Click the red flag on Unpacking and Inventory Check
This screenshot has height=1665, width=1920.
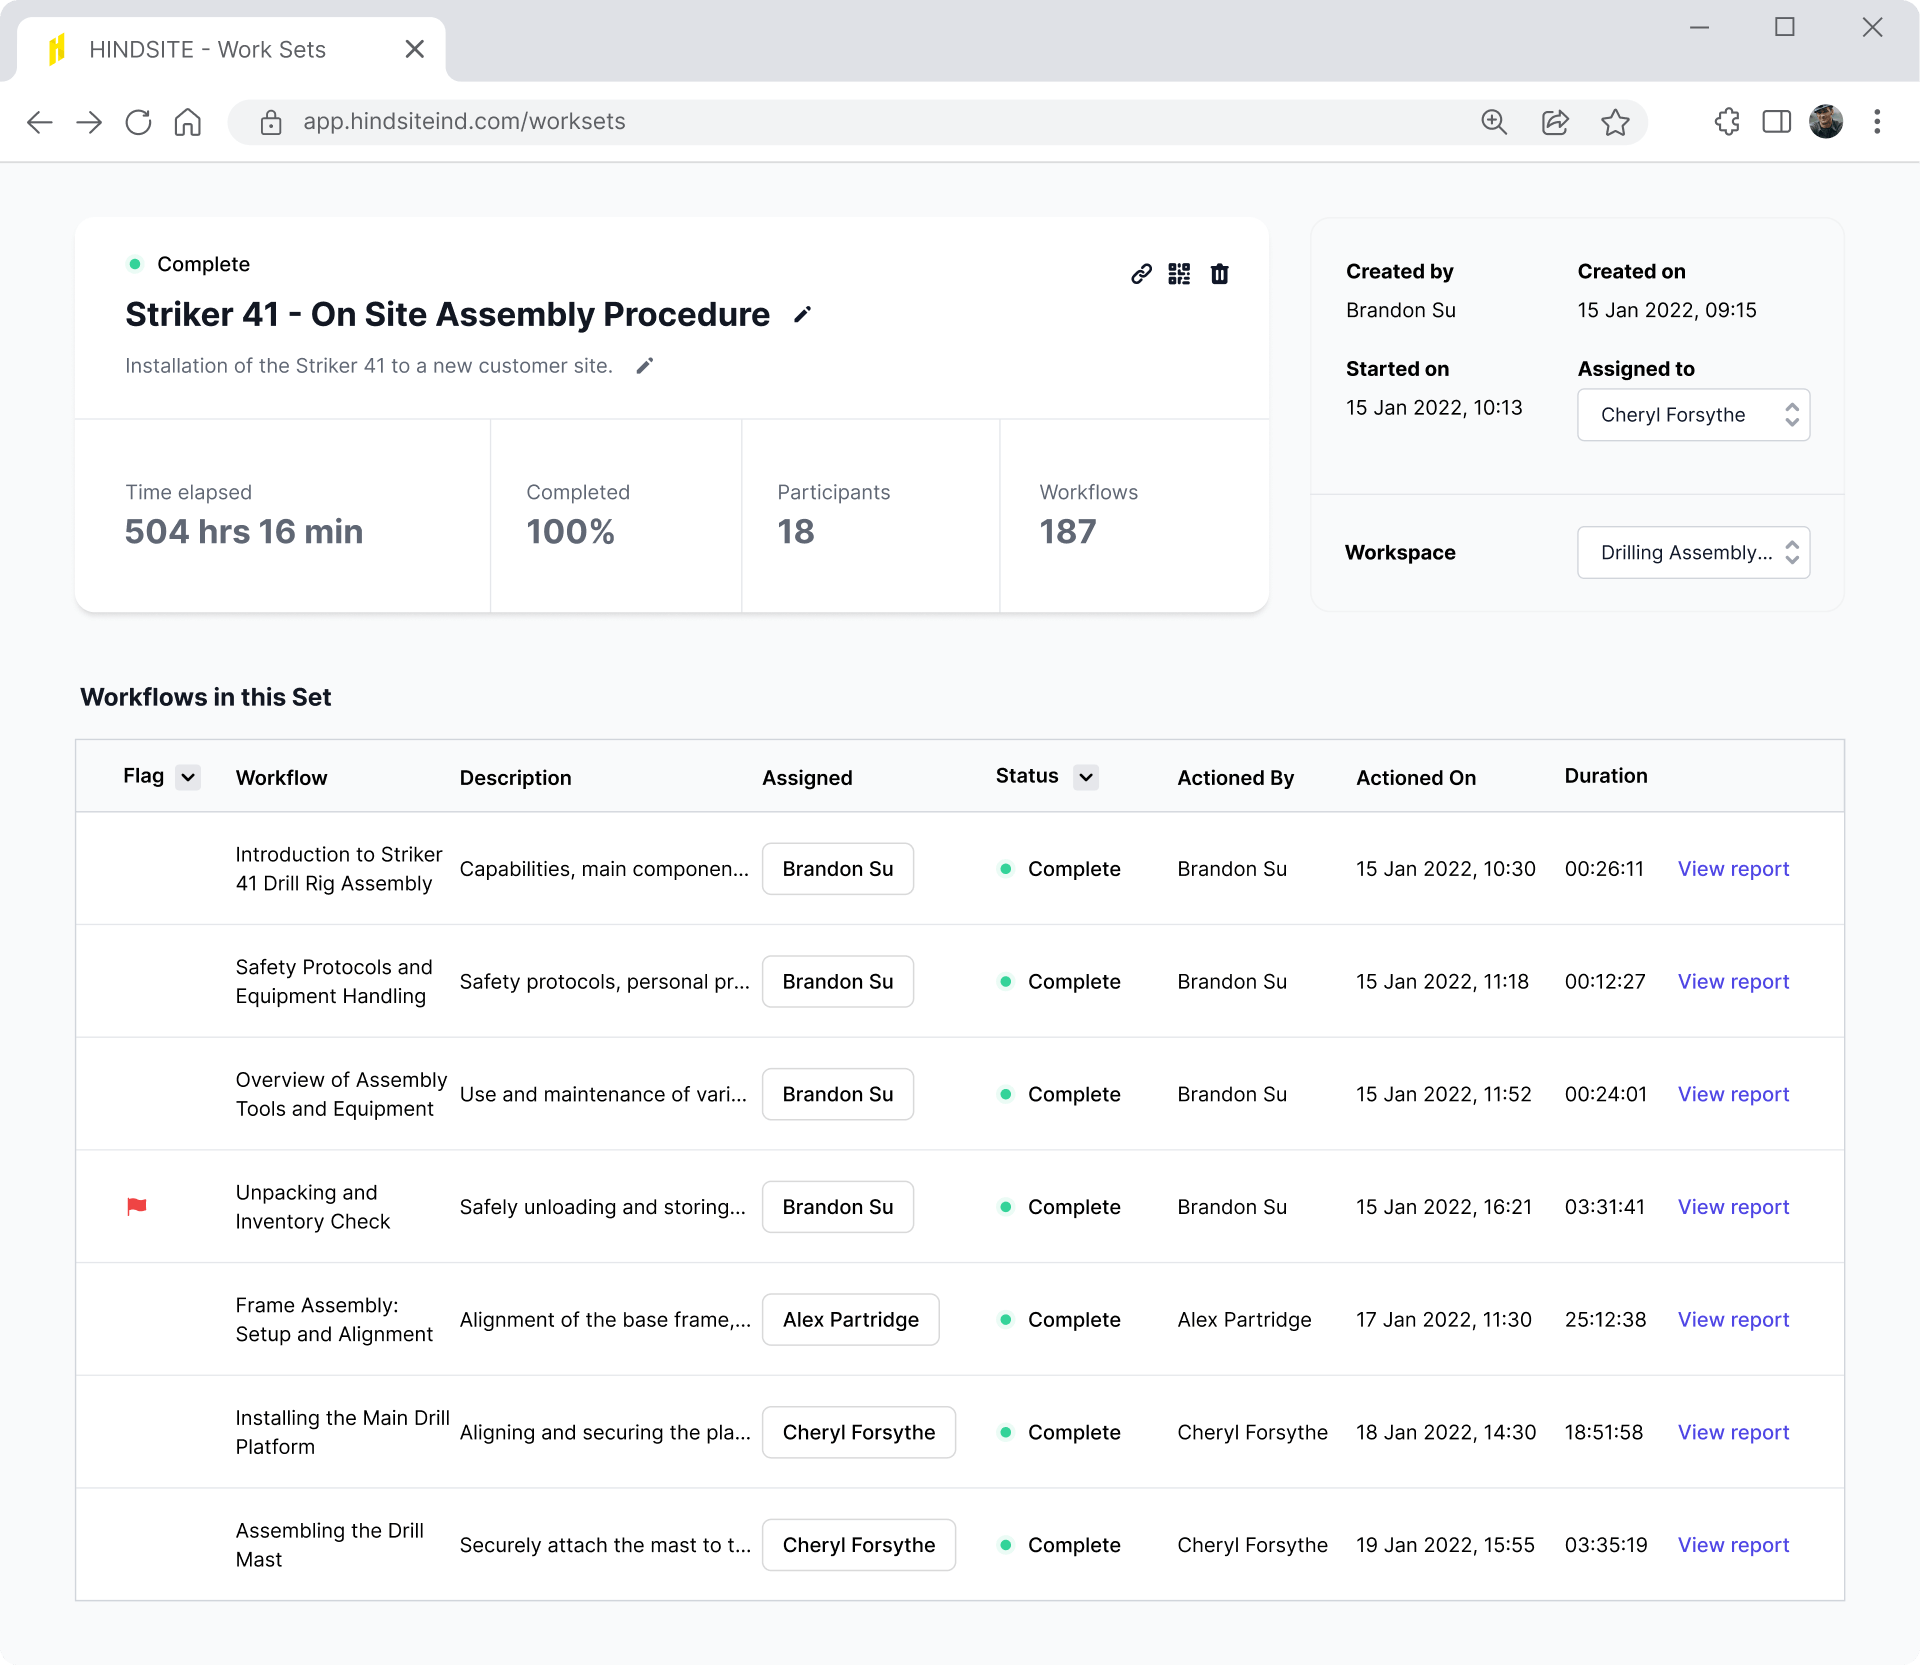click(137, 1207)
